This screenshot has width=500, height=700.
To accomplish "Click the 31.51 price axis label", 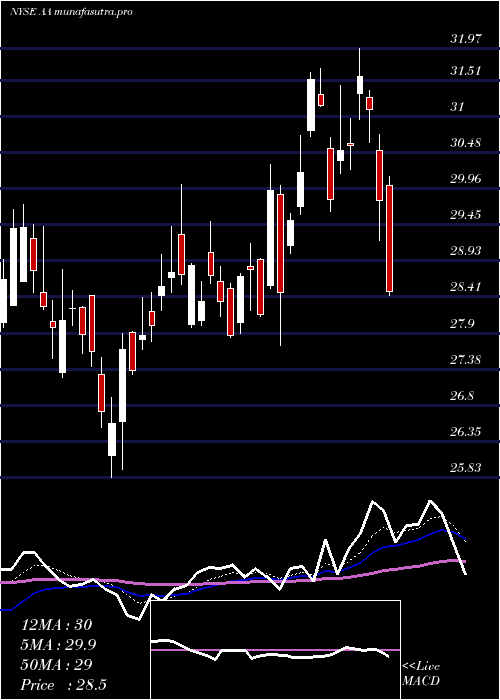I will coord(466,71).
